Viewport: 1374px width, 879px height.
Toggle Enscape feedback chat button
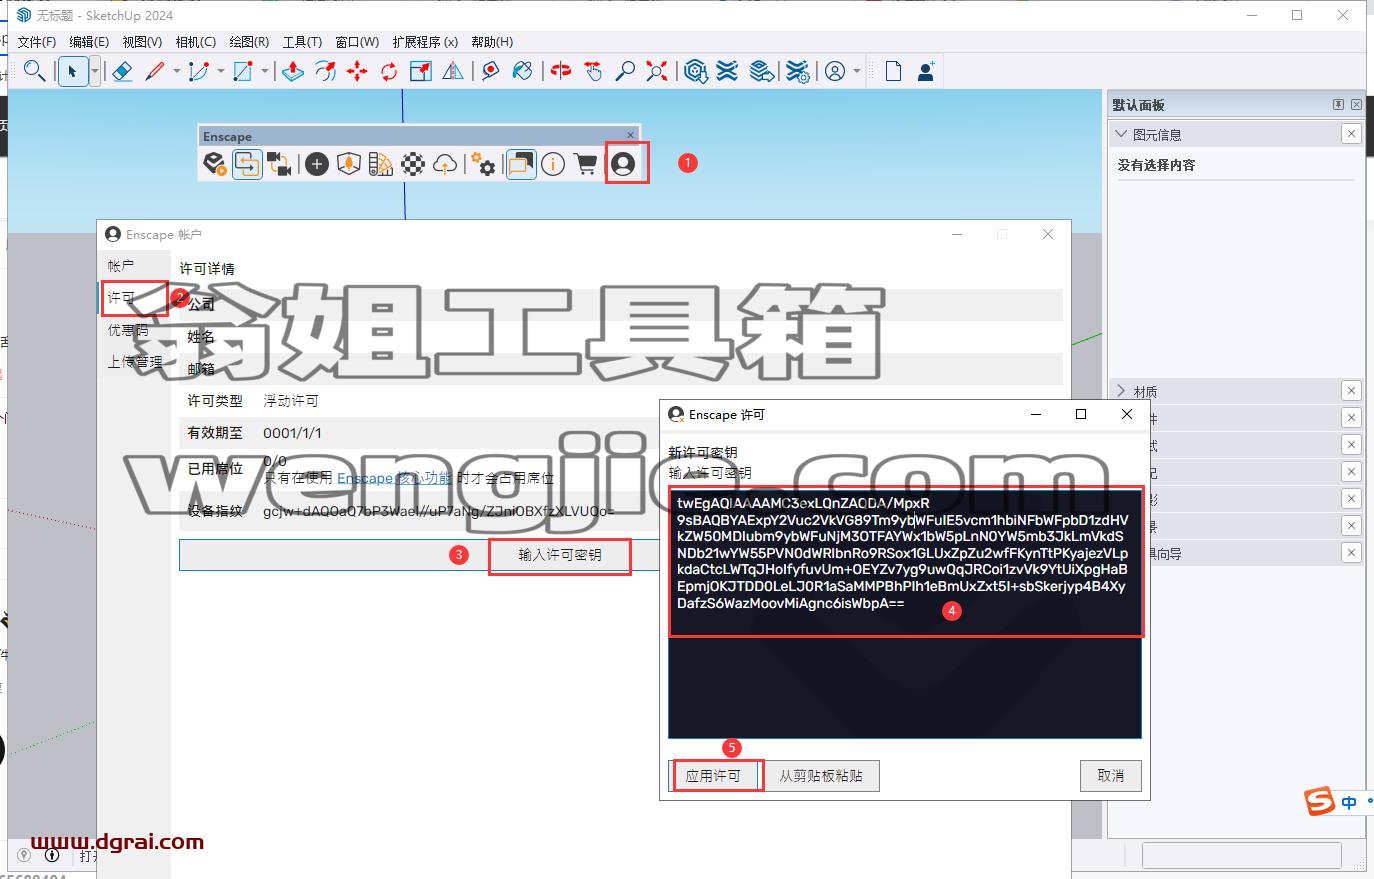(x=520, y=164)
